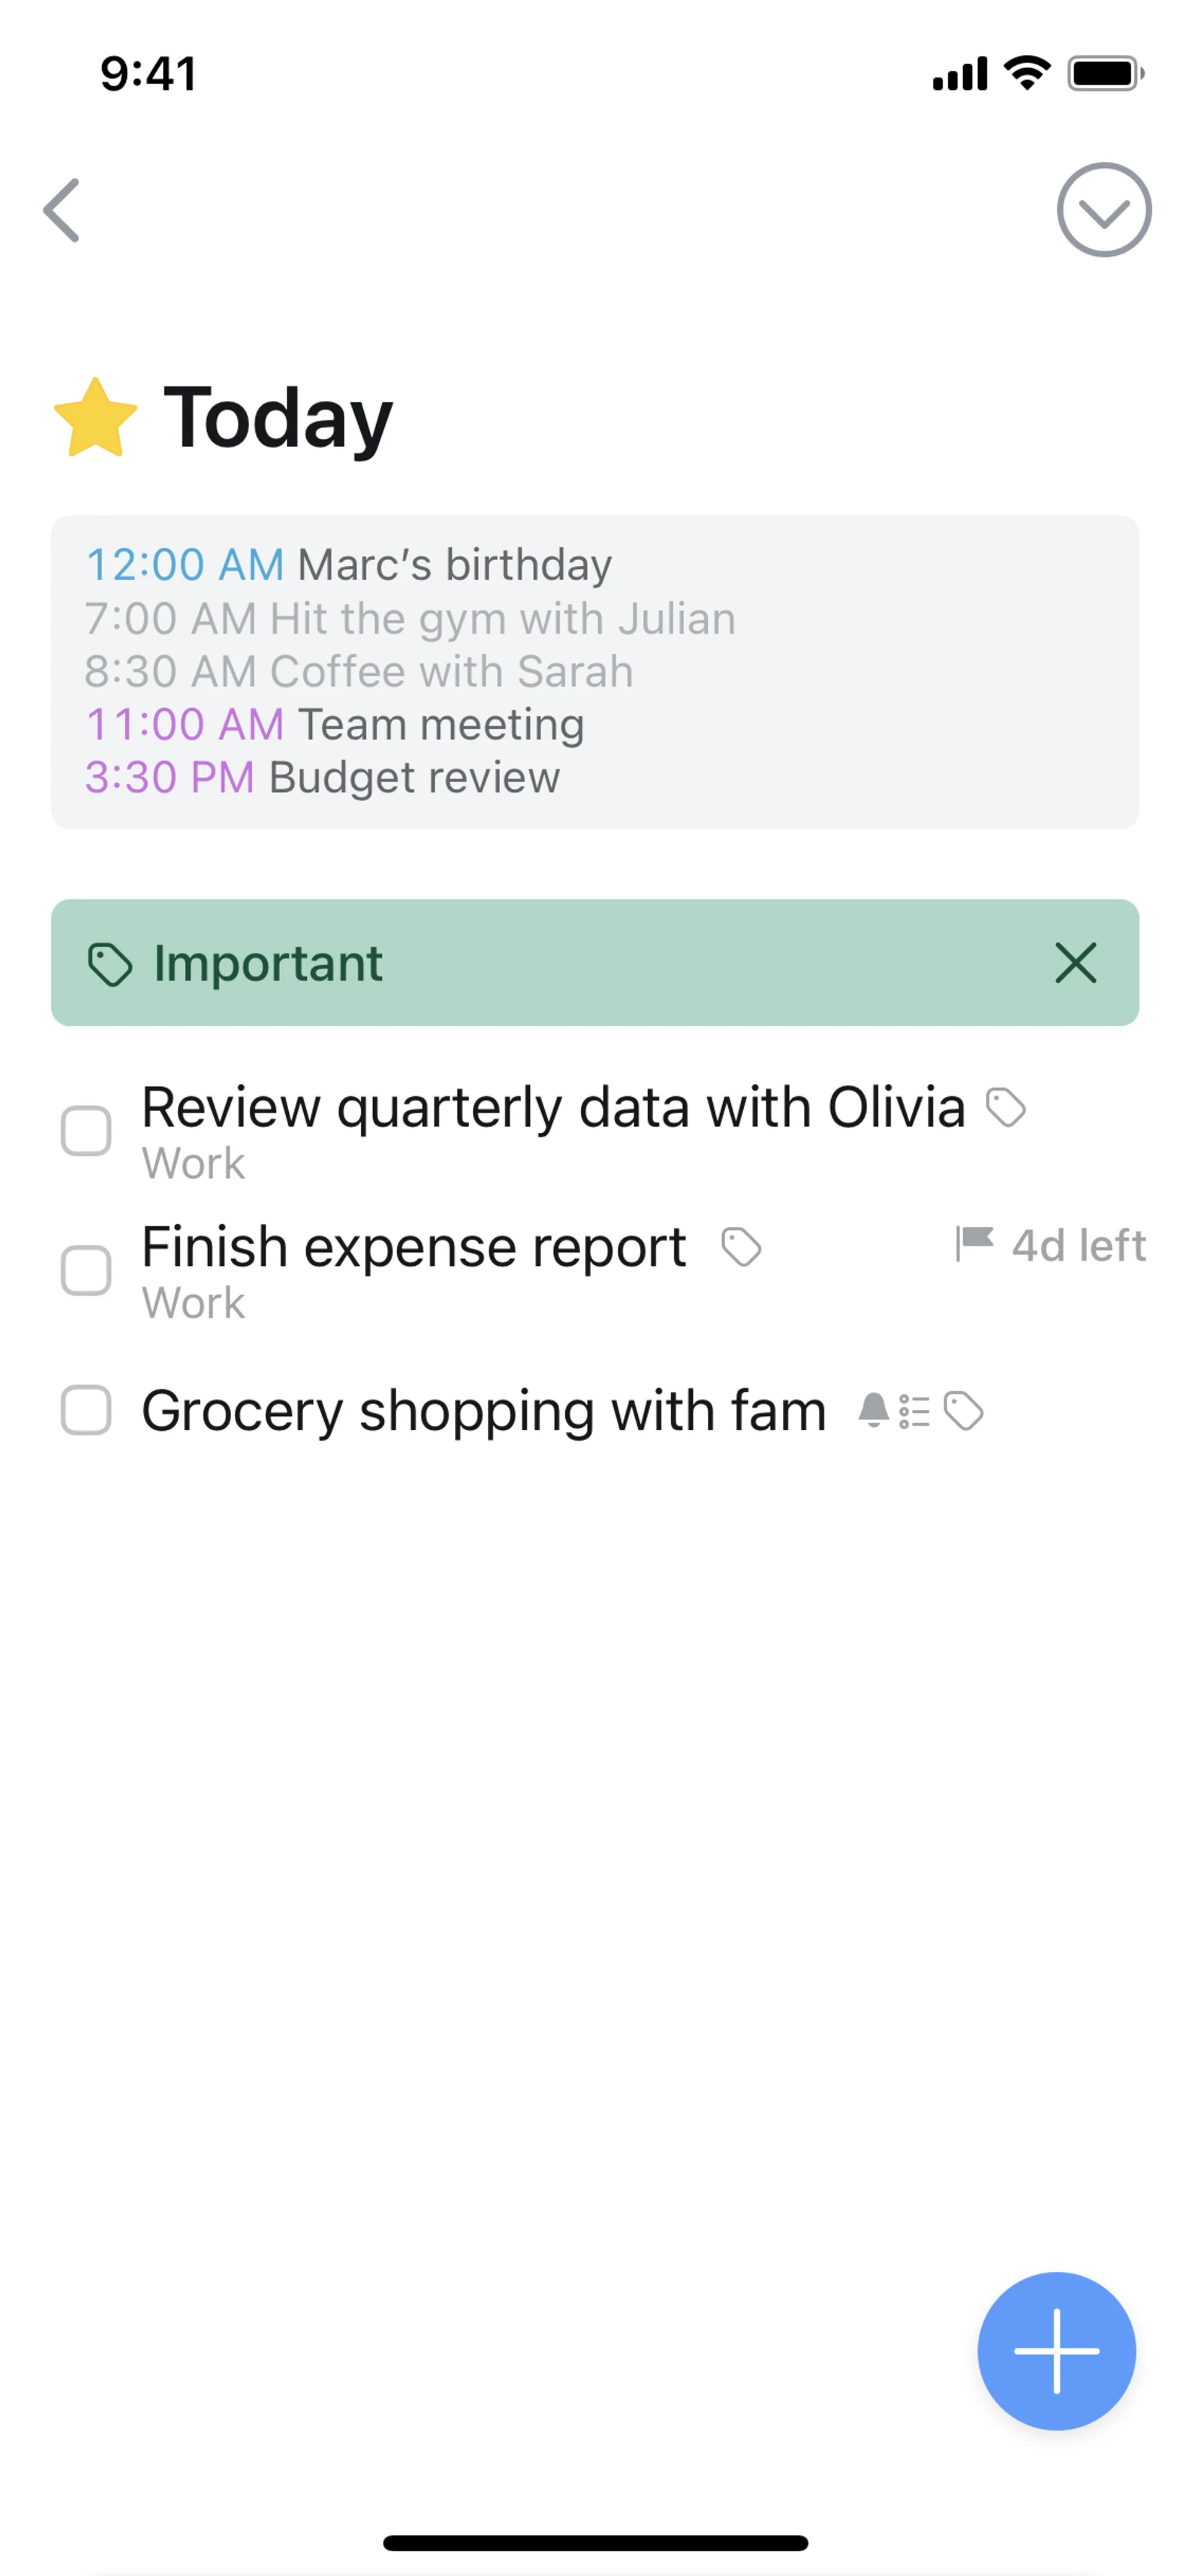Image resolution: width=1190 pixels, height=2576 pixels.
Task: Tap reminder bell on Grocery shopping task
Action: [873, 1410]
